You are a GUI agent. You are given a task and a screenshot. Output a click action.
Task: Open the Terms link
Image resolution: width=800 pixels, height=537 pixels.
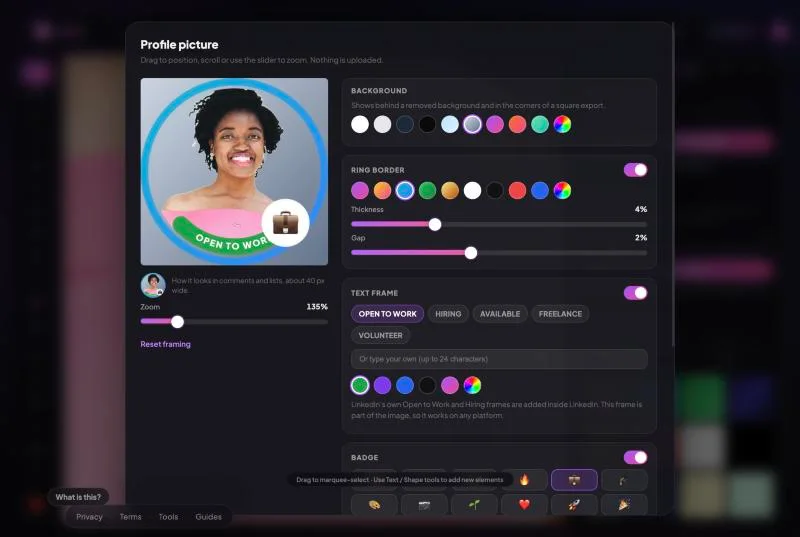pyautogui.click(x=130, y=517)
